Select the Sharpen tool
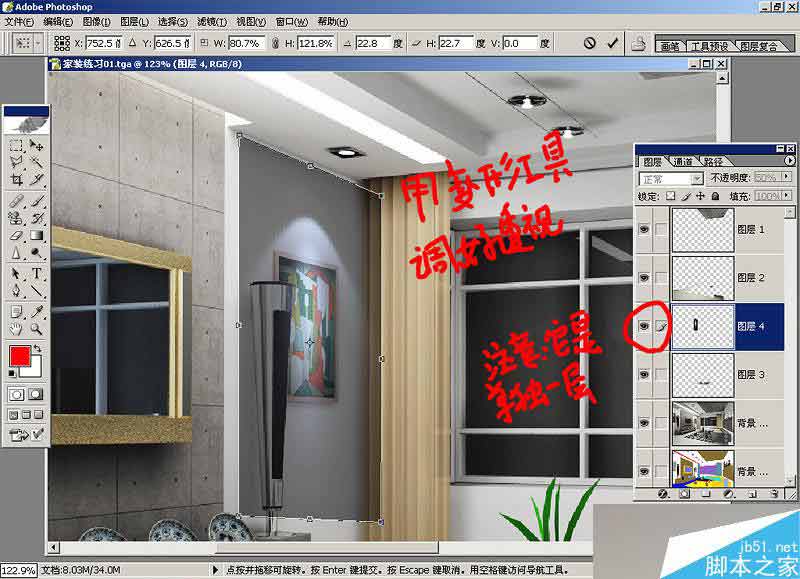 pyautogui.click(x=16, y=253)
